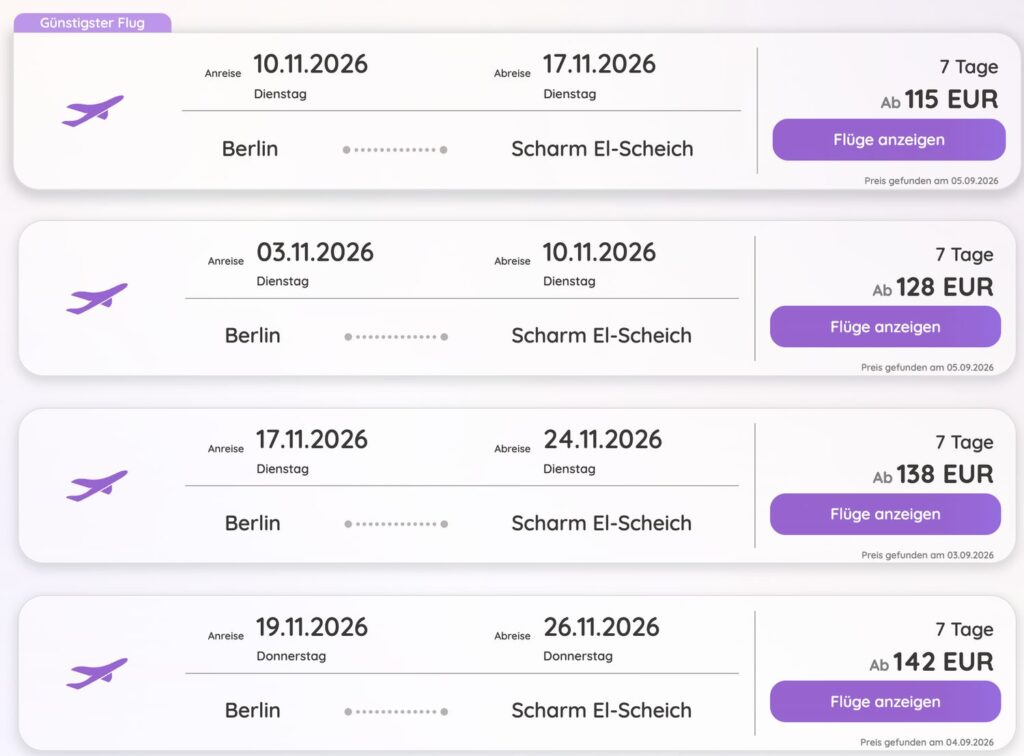Viewport: 1024px width, 756px height.
Task: View flights for the 142 EUR offer
Action: [x=885, y=702]
